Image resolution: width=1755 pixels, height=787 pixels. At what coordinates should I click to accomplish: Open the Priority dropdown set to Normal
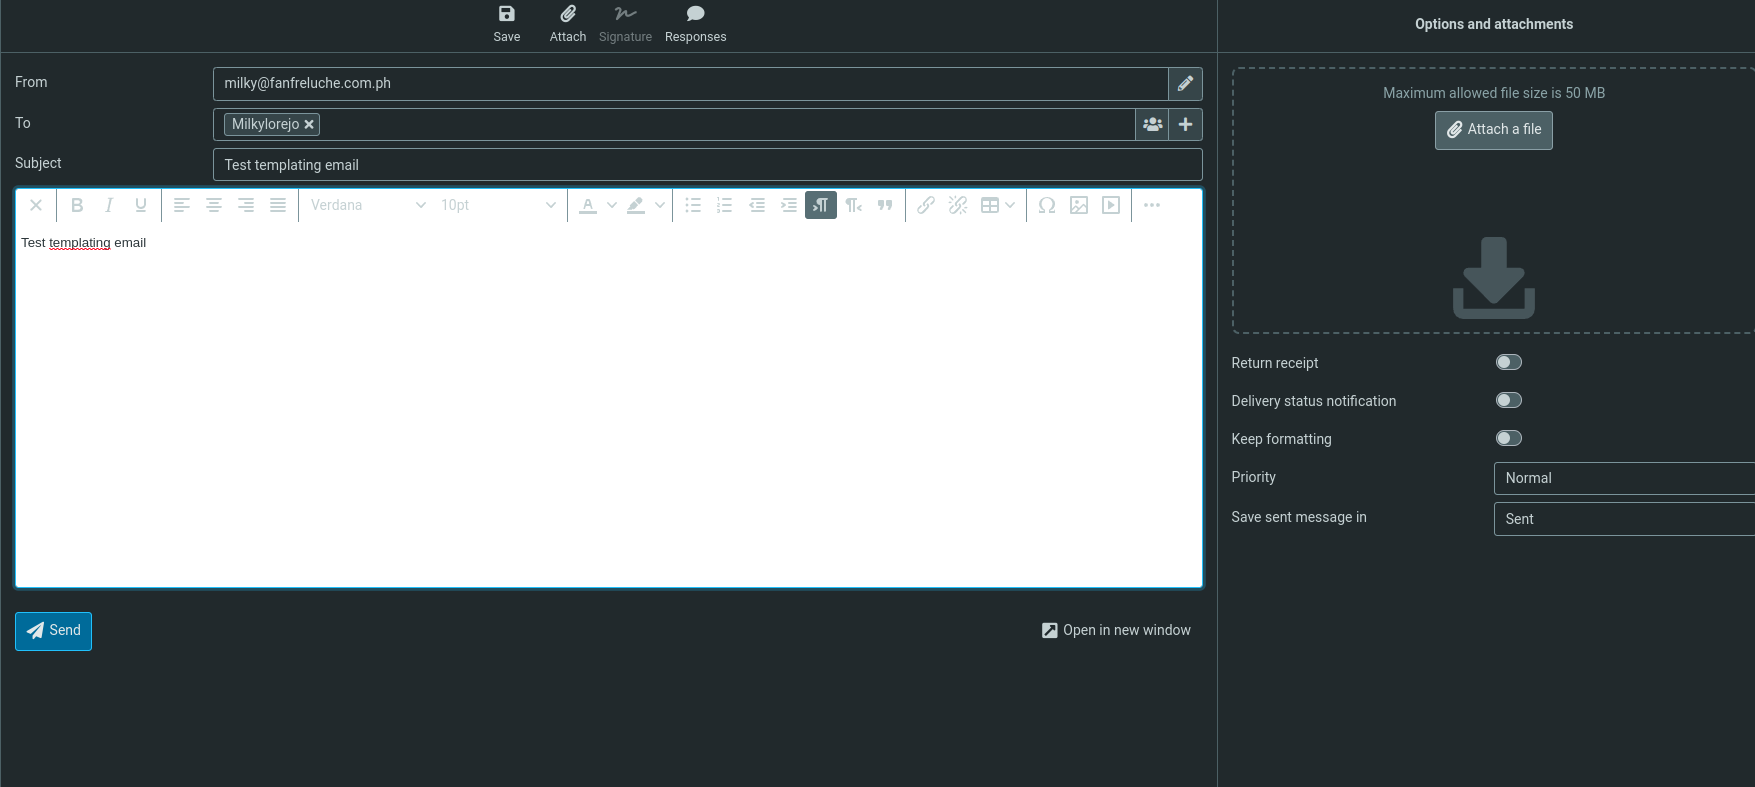pos(1623,478)
